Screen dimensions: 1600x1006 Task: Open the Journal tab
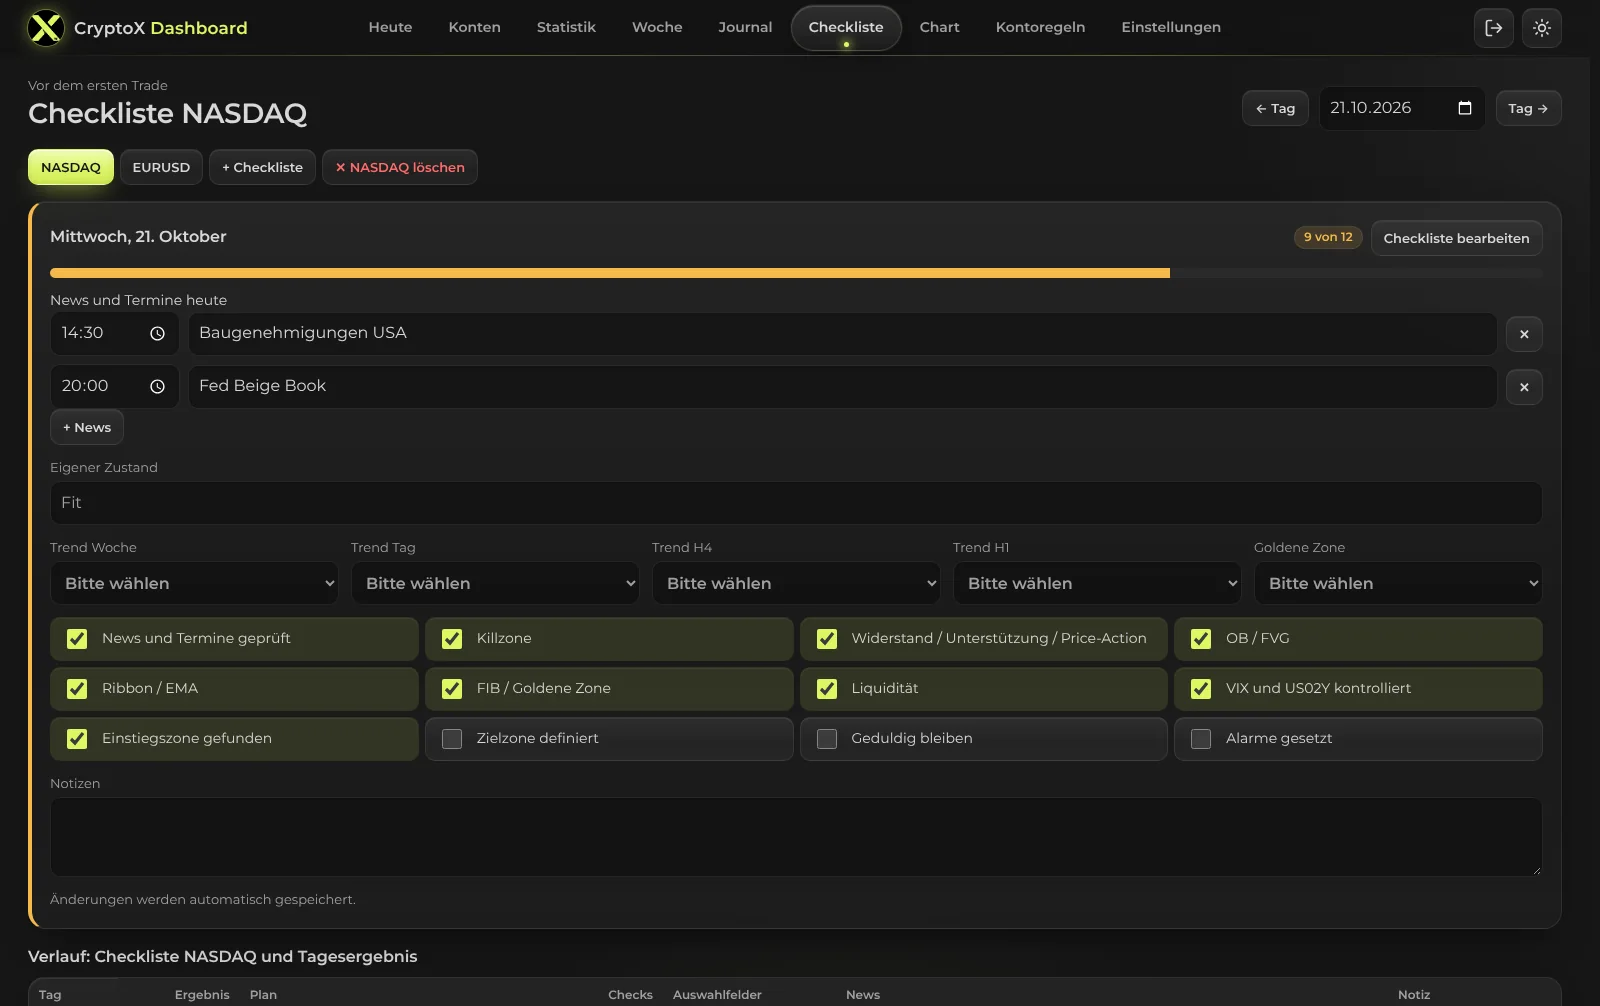pyautogui.click(x=745, y=28)
